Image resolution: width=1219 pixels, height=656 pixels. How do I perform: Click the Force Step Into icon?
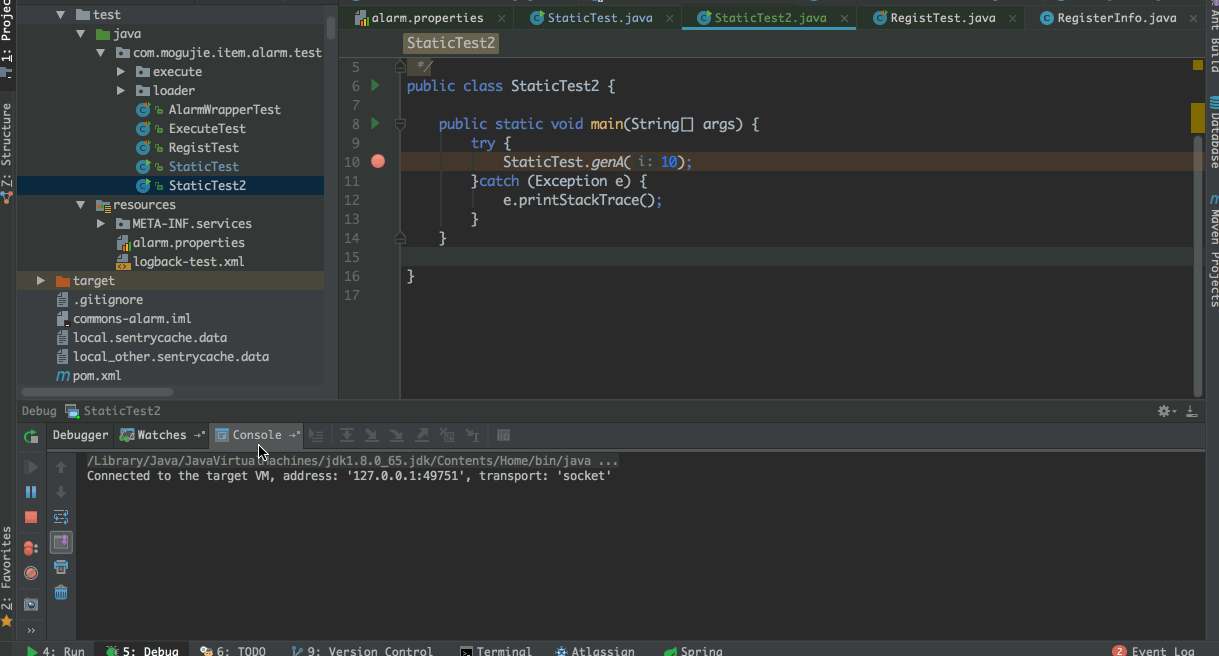[x=396, y=435]
